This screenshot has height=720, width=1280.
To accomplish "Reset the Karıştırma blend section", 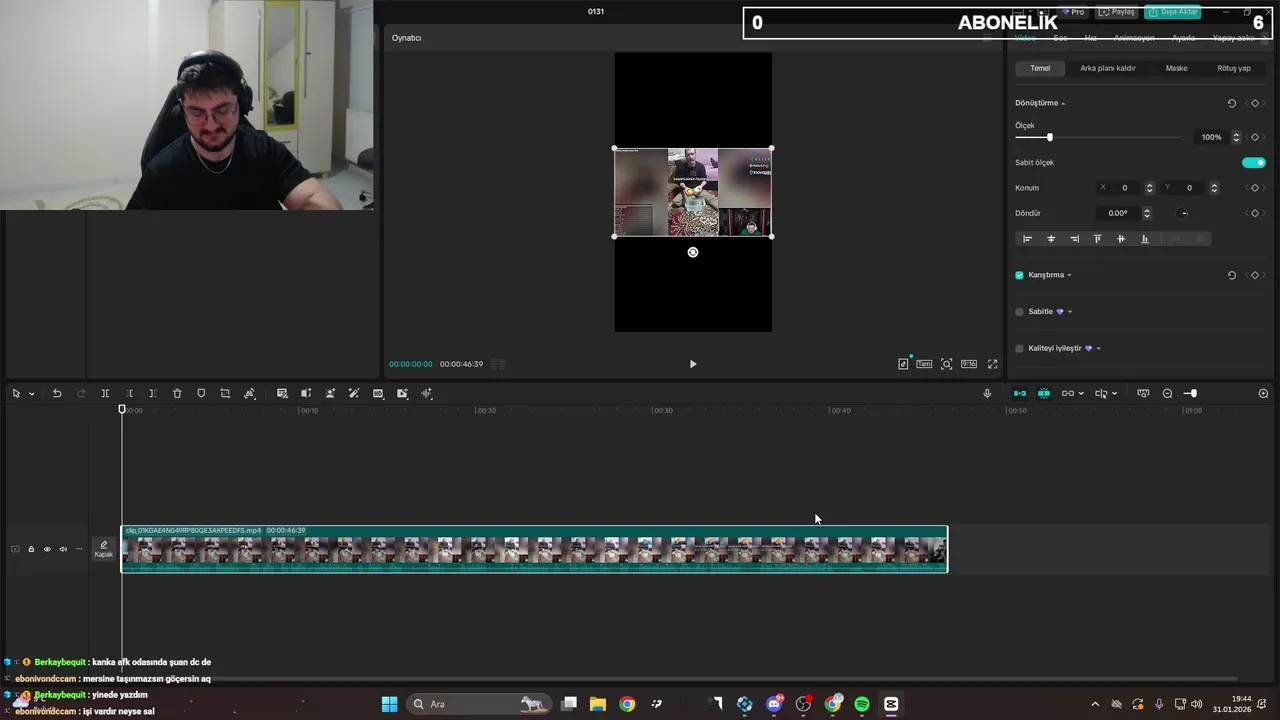I will pos(1231,275).
